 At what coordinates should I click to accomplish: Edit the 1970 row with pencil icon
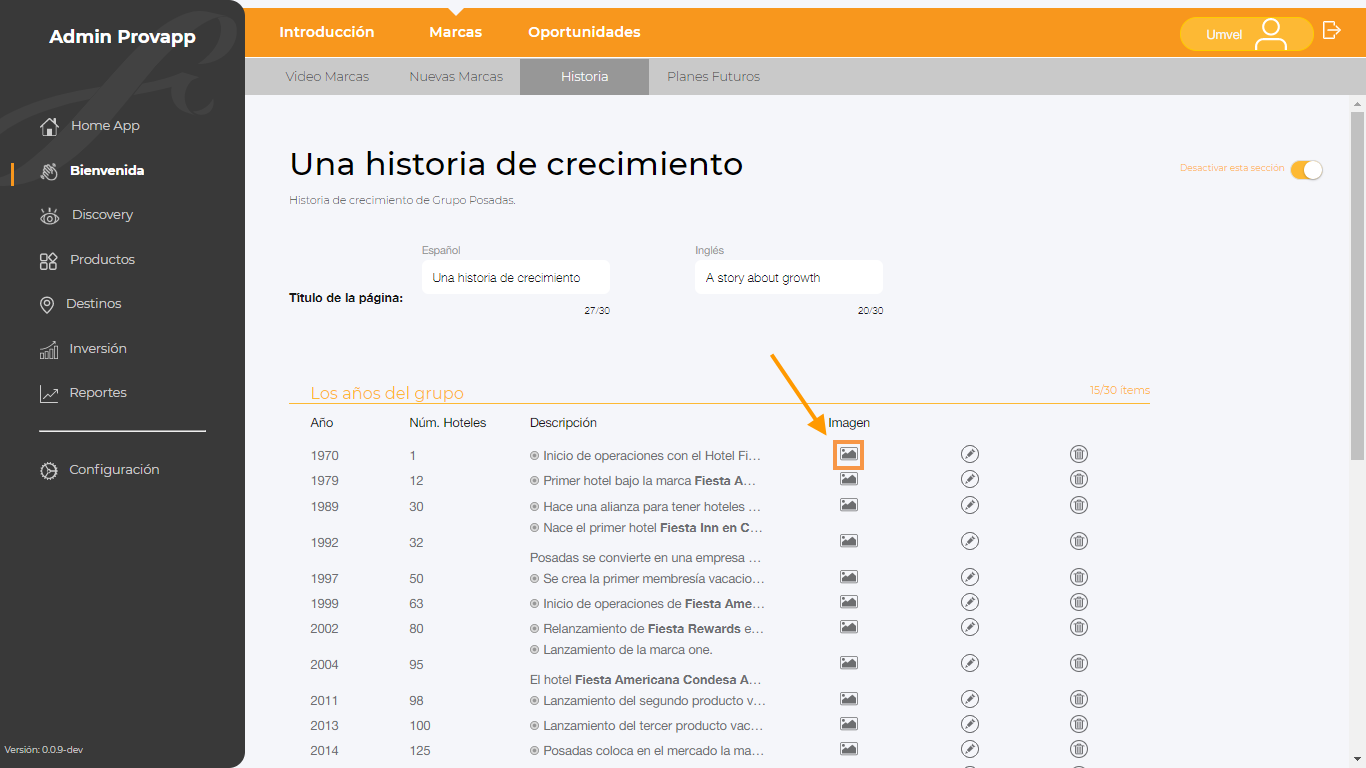coord(969,454)
